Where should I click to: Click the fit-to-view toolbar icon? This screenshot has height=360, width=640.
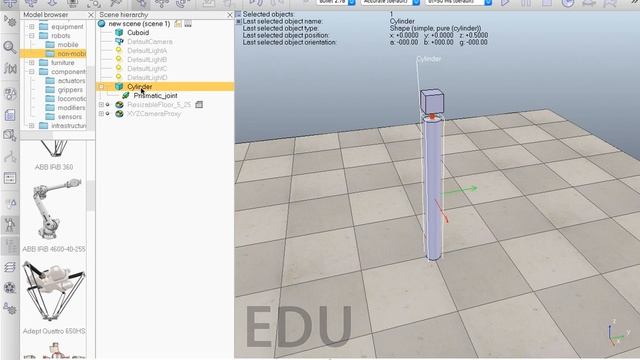[x=94, y=3]
